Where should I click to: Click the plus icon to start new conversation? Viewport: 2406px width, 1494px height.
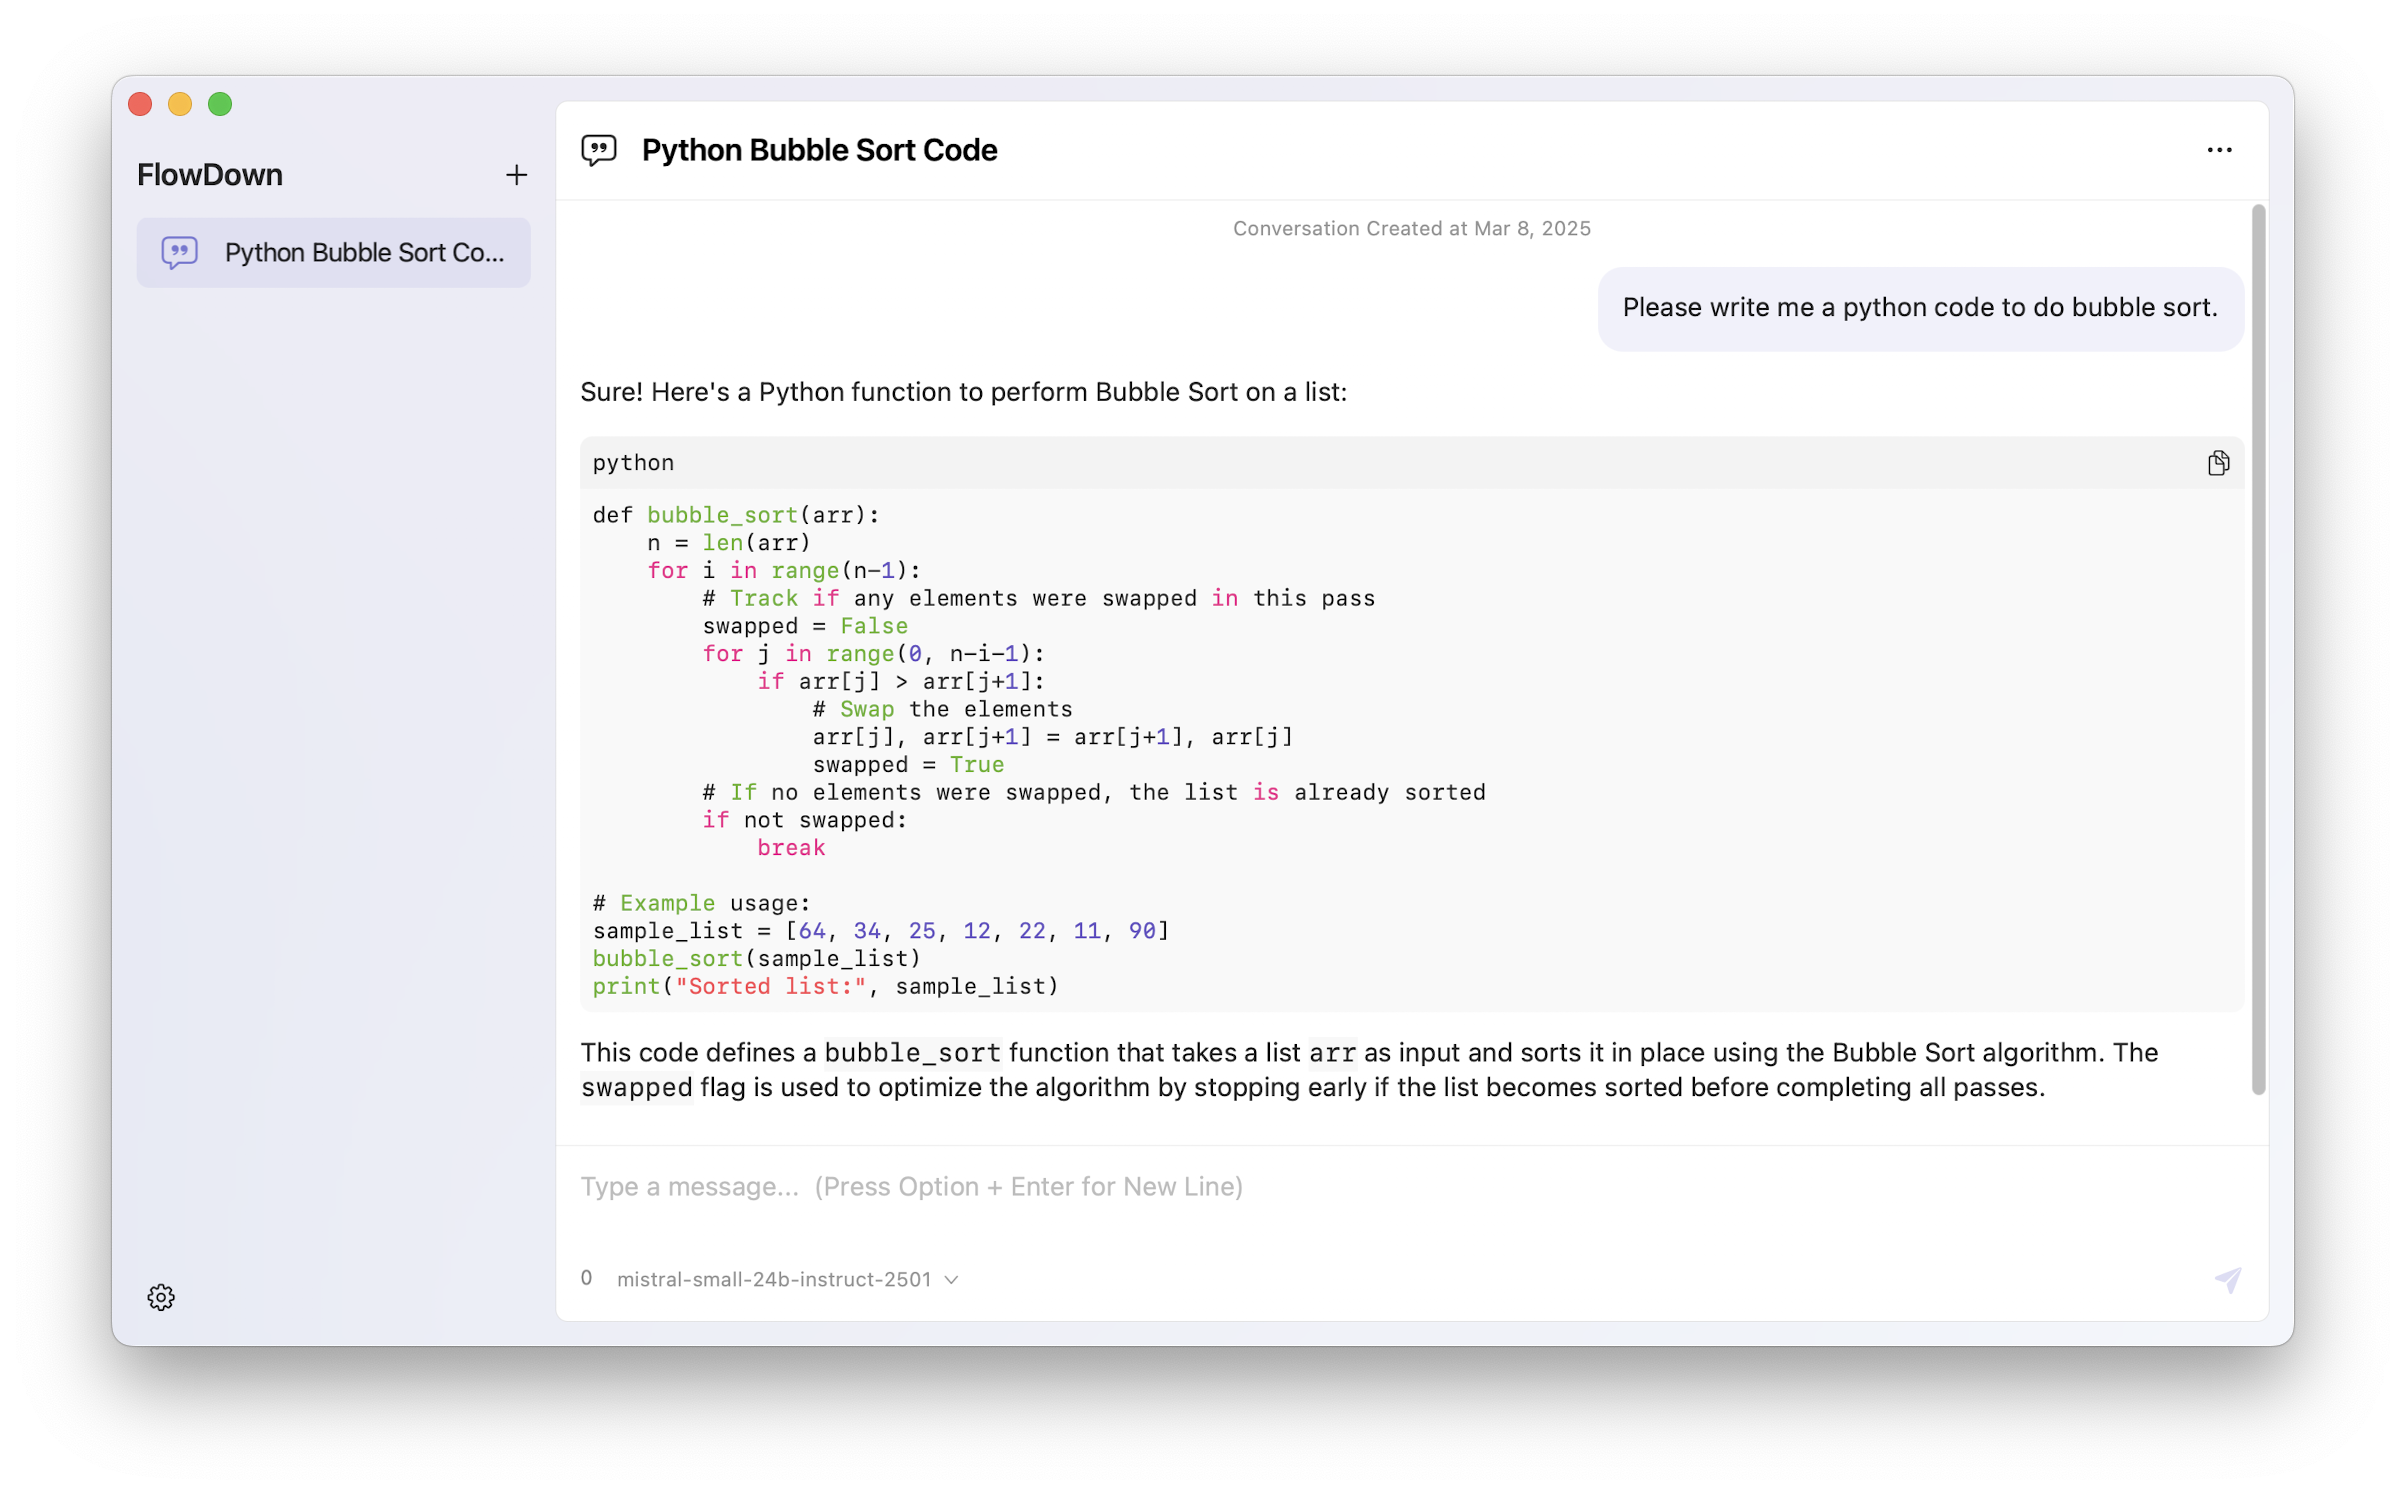tap(516, 175)
